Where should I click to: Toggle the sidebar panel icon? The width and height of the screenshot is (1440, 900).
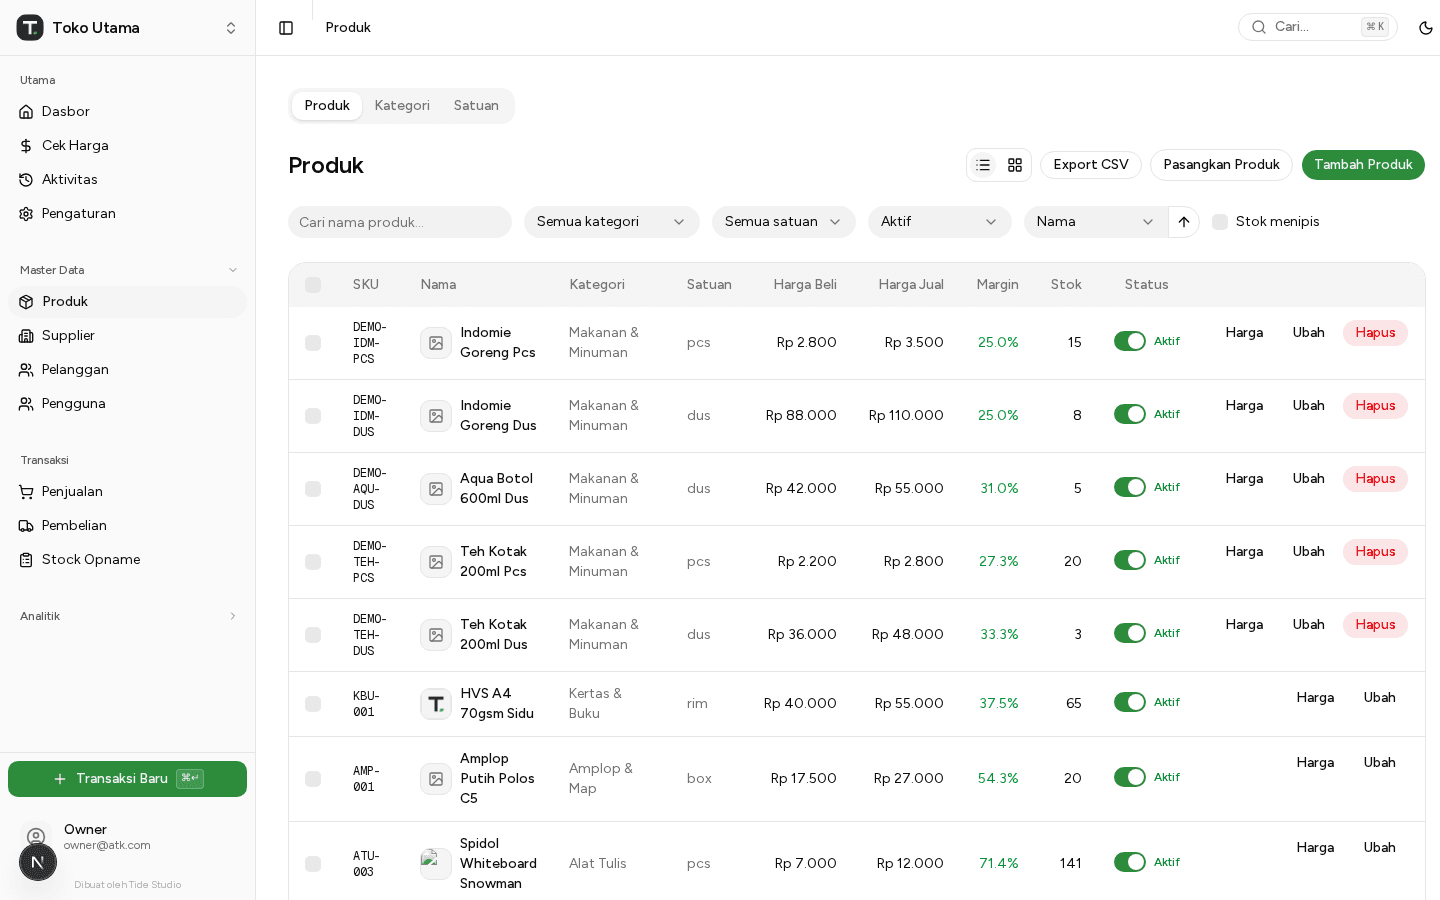pyautogui.click(x=286, y=28)
